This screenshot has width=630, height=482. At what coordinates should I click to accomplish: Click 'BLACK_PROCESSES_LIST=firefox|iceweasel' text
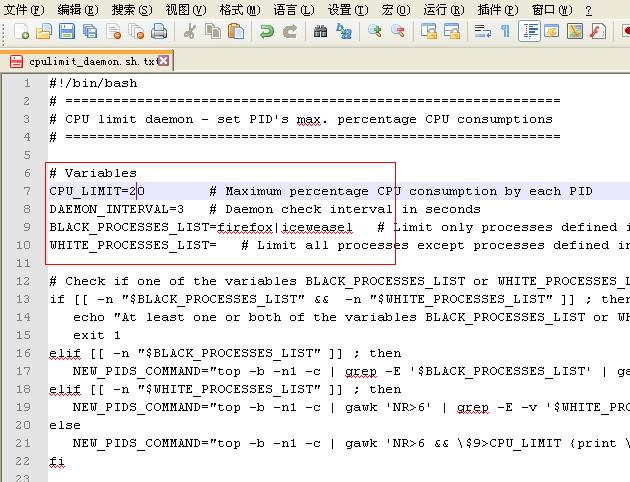pyautogui.click(x=201, y=227)
